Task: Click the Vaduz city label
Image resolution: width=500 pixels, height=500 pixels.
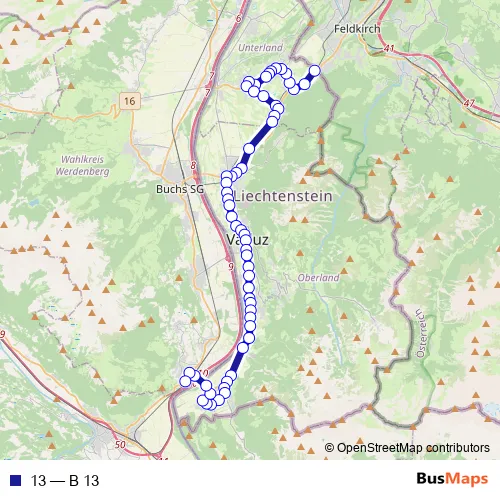Action: click(247, 240)
